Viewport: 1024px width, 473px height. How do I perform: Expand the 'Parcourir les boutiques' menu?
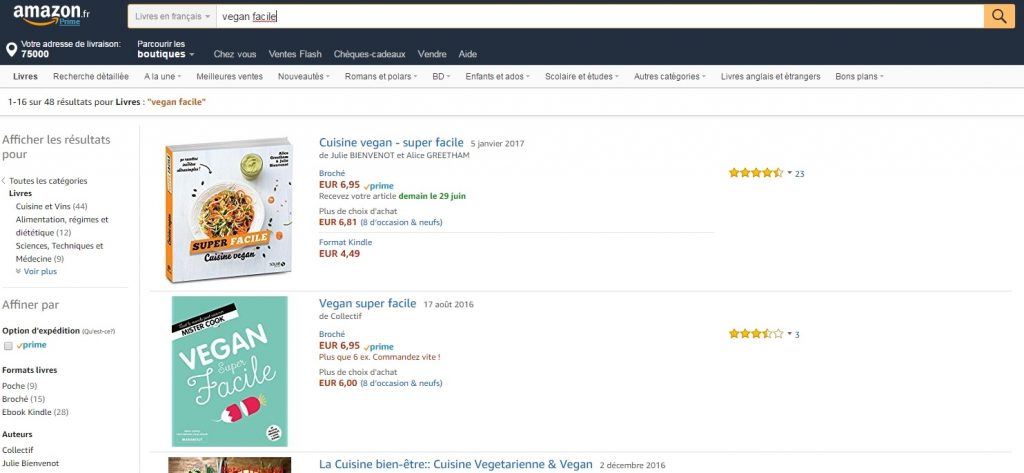[166, 50]
